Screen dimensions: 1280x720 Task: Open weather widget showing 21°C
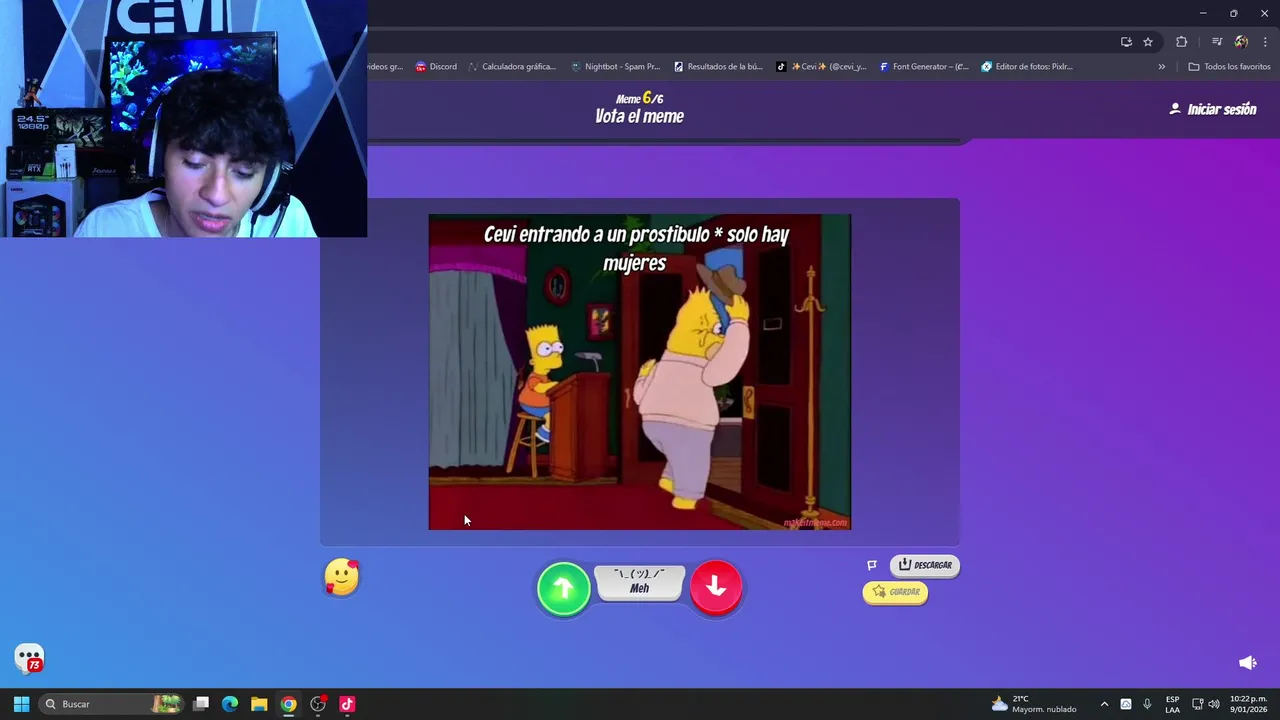click(1034, 704)
